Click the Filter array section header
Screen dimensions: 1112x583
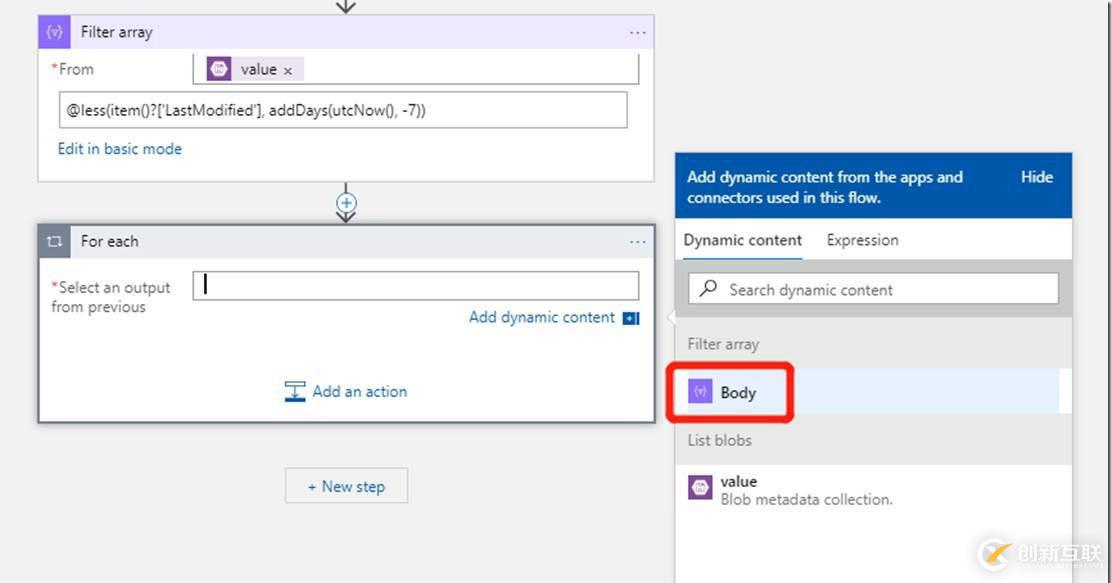[874, 344]
